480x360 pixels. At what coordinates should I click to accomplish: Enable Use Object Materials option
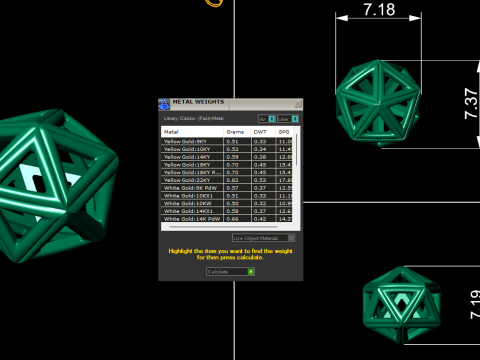(x=263, y=238)
